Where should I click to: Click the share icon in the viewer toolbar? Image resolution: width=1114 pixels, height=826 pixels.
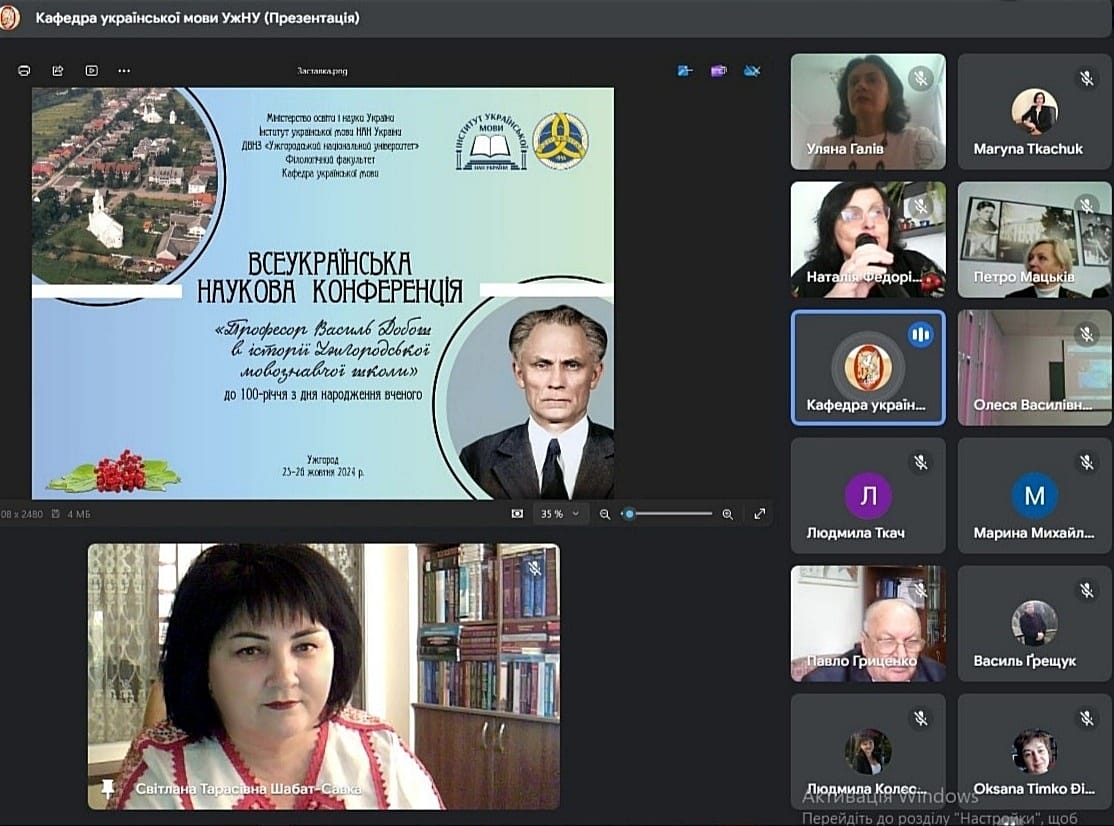click(58, 70)
